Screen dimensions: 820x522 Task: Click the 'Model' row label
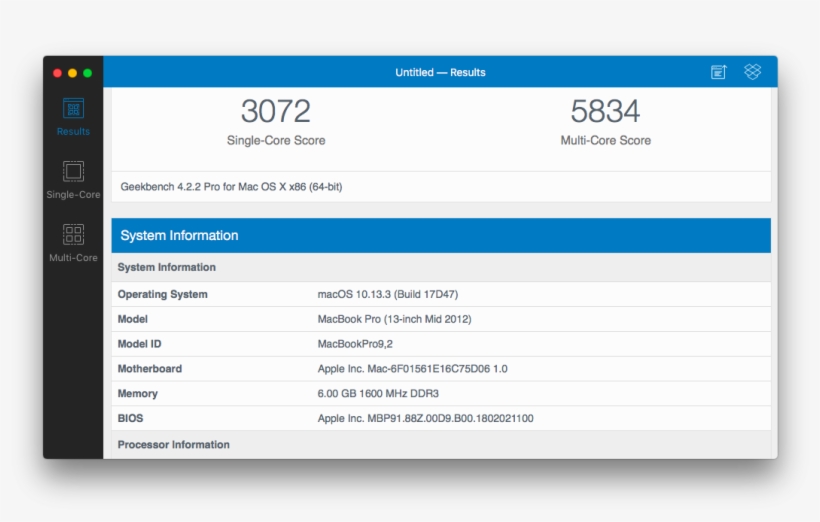(133, 319)
